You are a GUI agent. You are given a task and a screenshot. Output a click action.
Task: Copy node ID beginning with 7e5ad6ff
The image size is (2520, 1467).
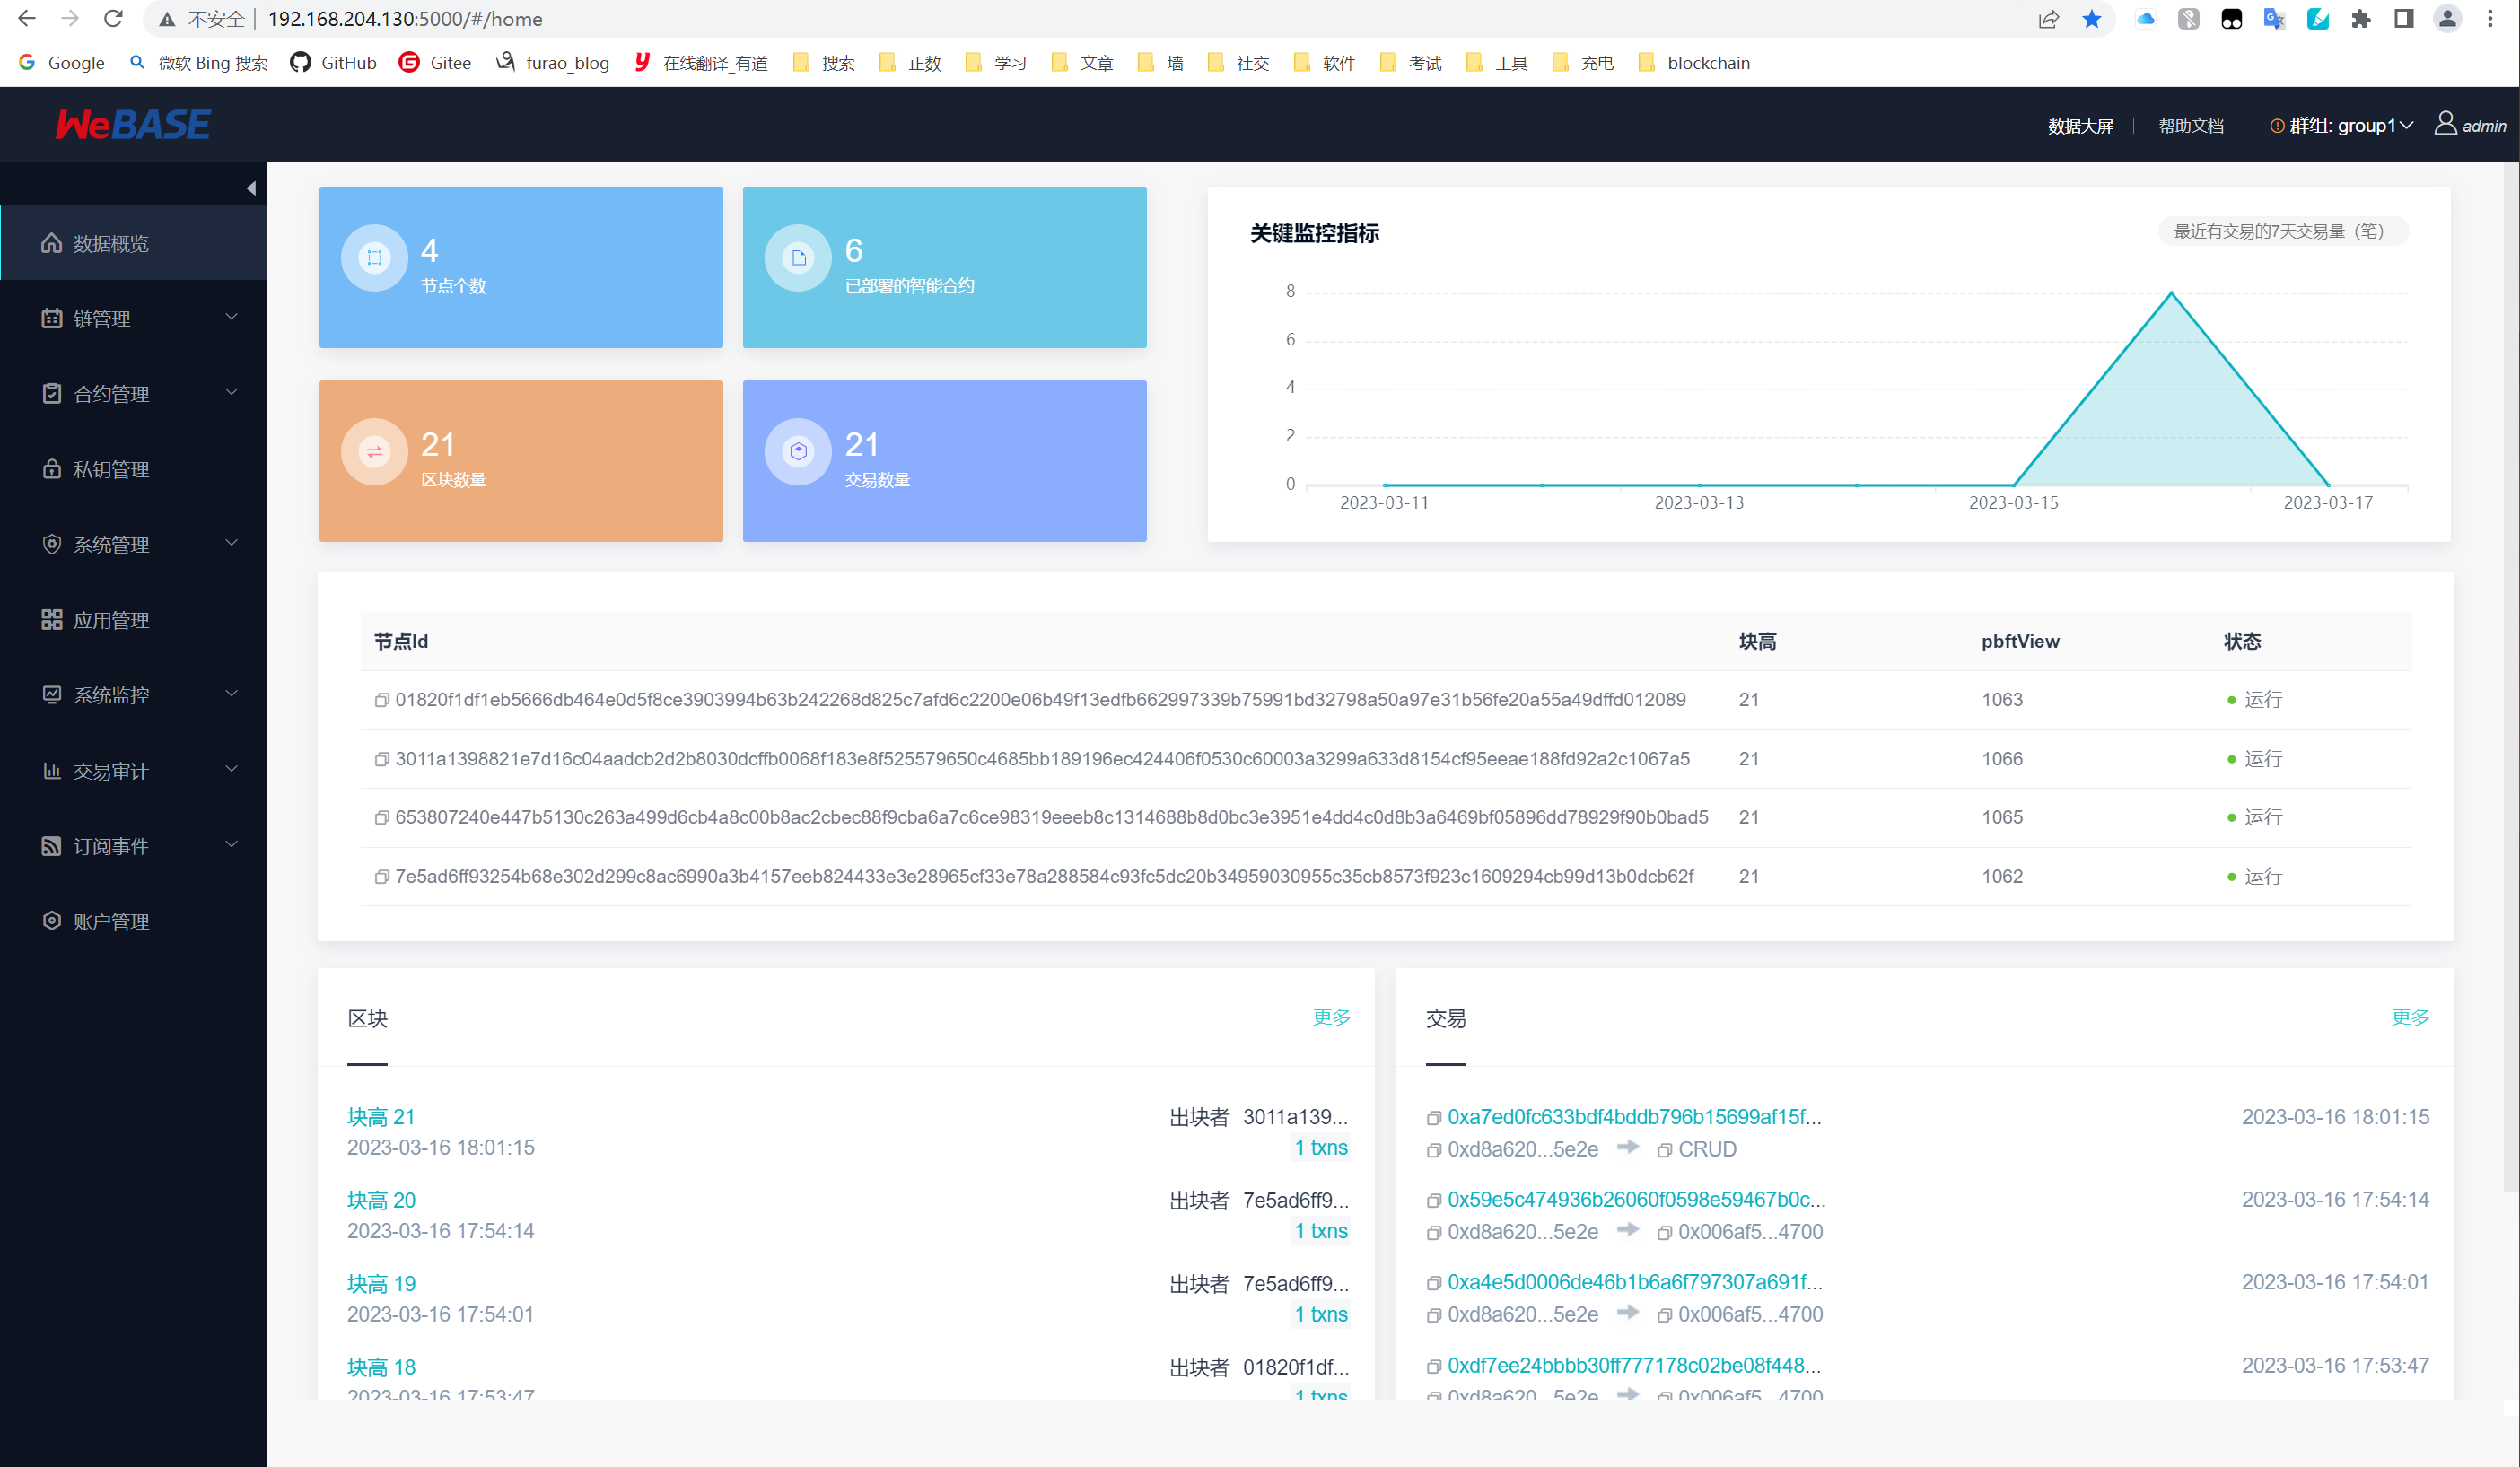381,877
